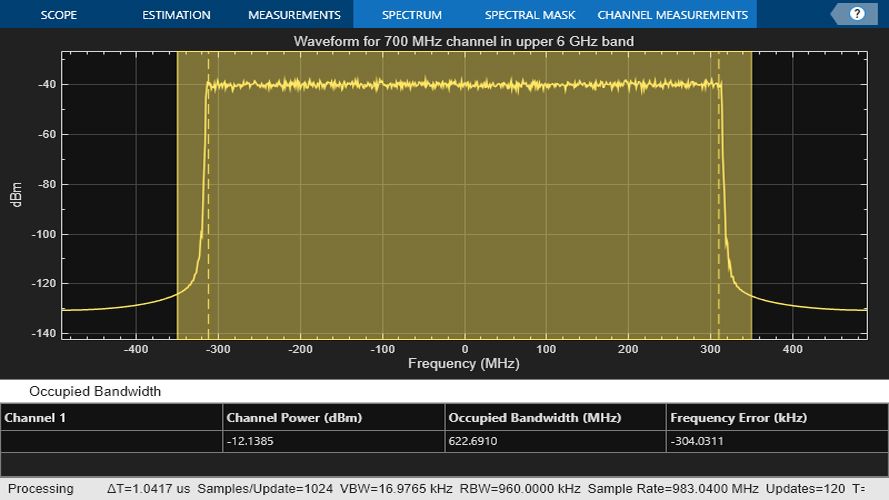Viewport: 889px width, 500px height.
Task: Switch to the SCOPE tab
Action: point(59,15)
